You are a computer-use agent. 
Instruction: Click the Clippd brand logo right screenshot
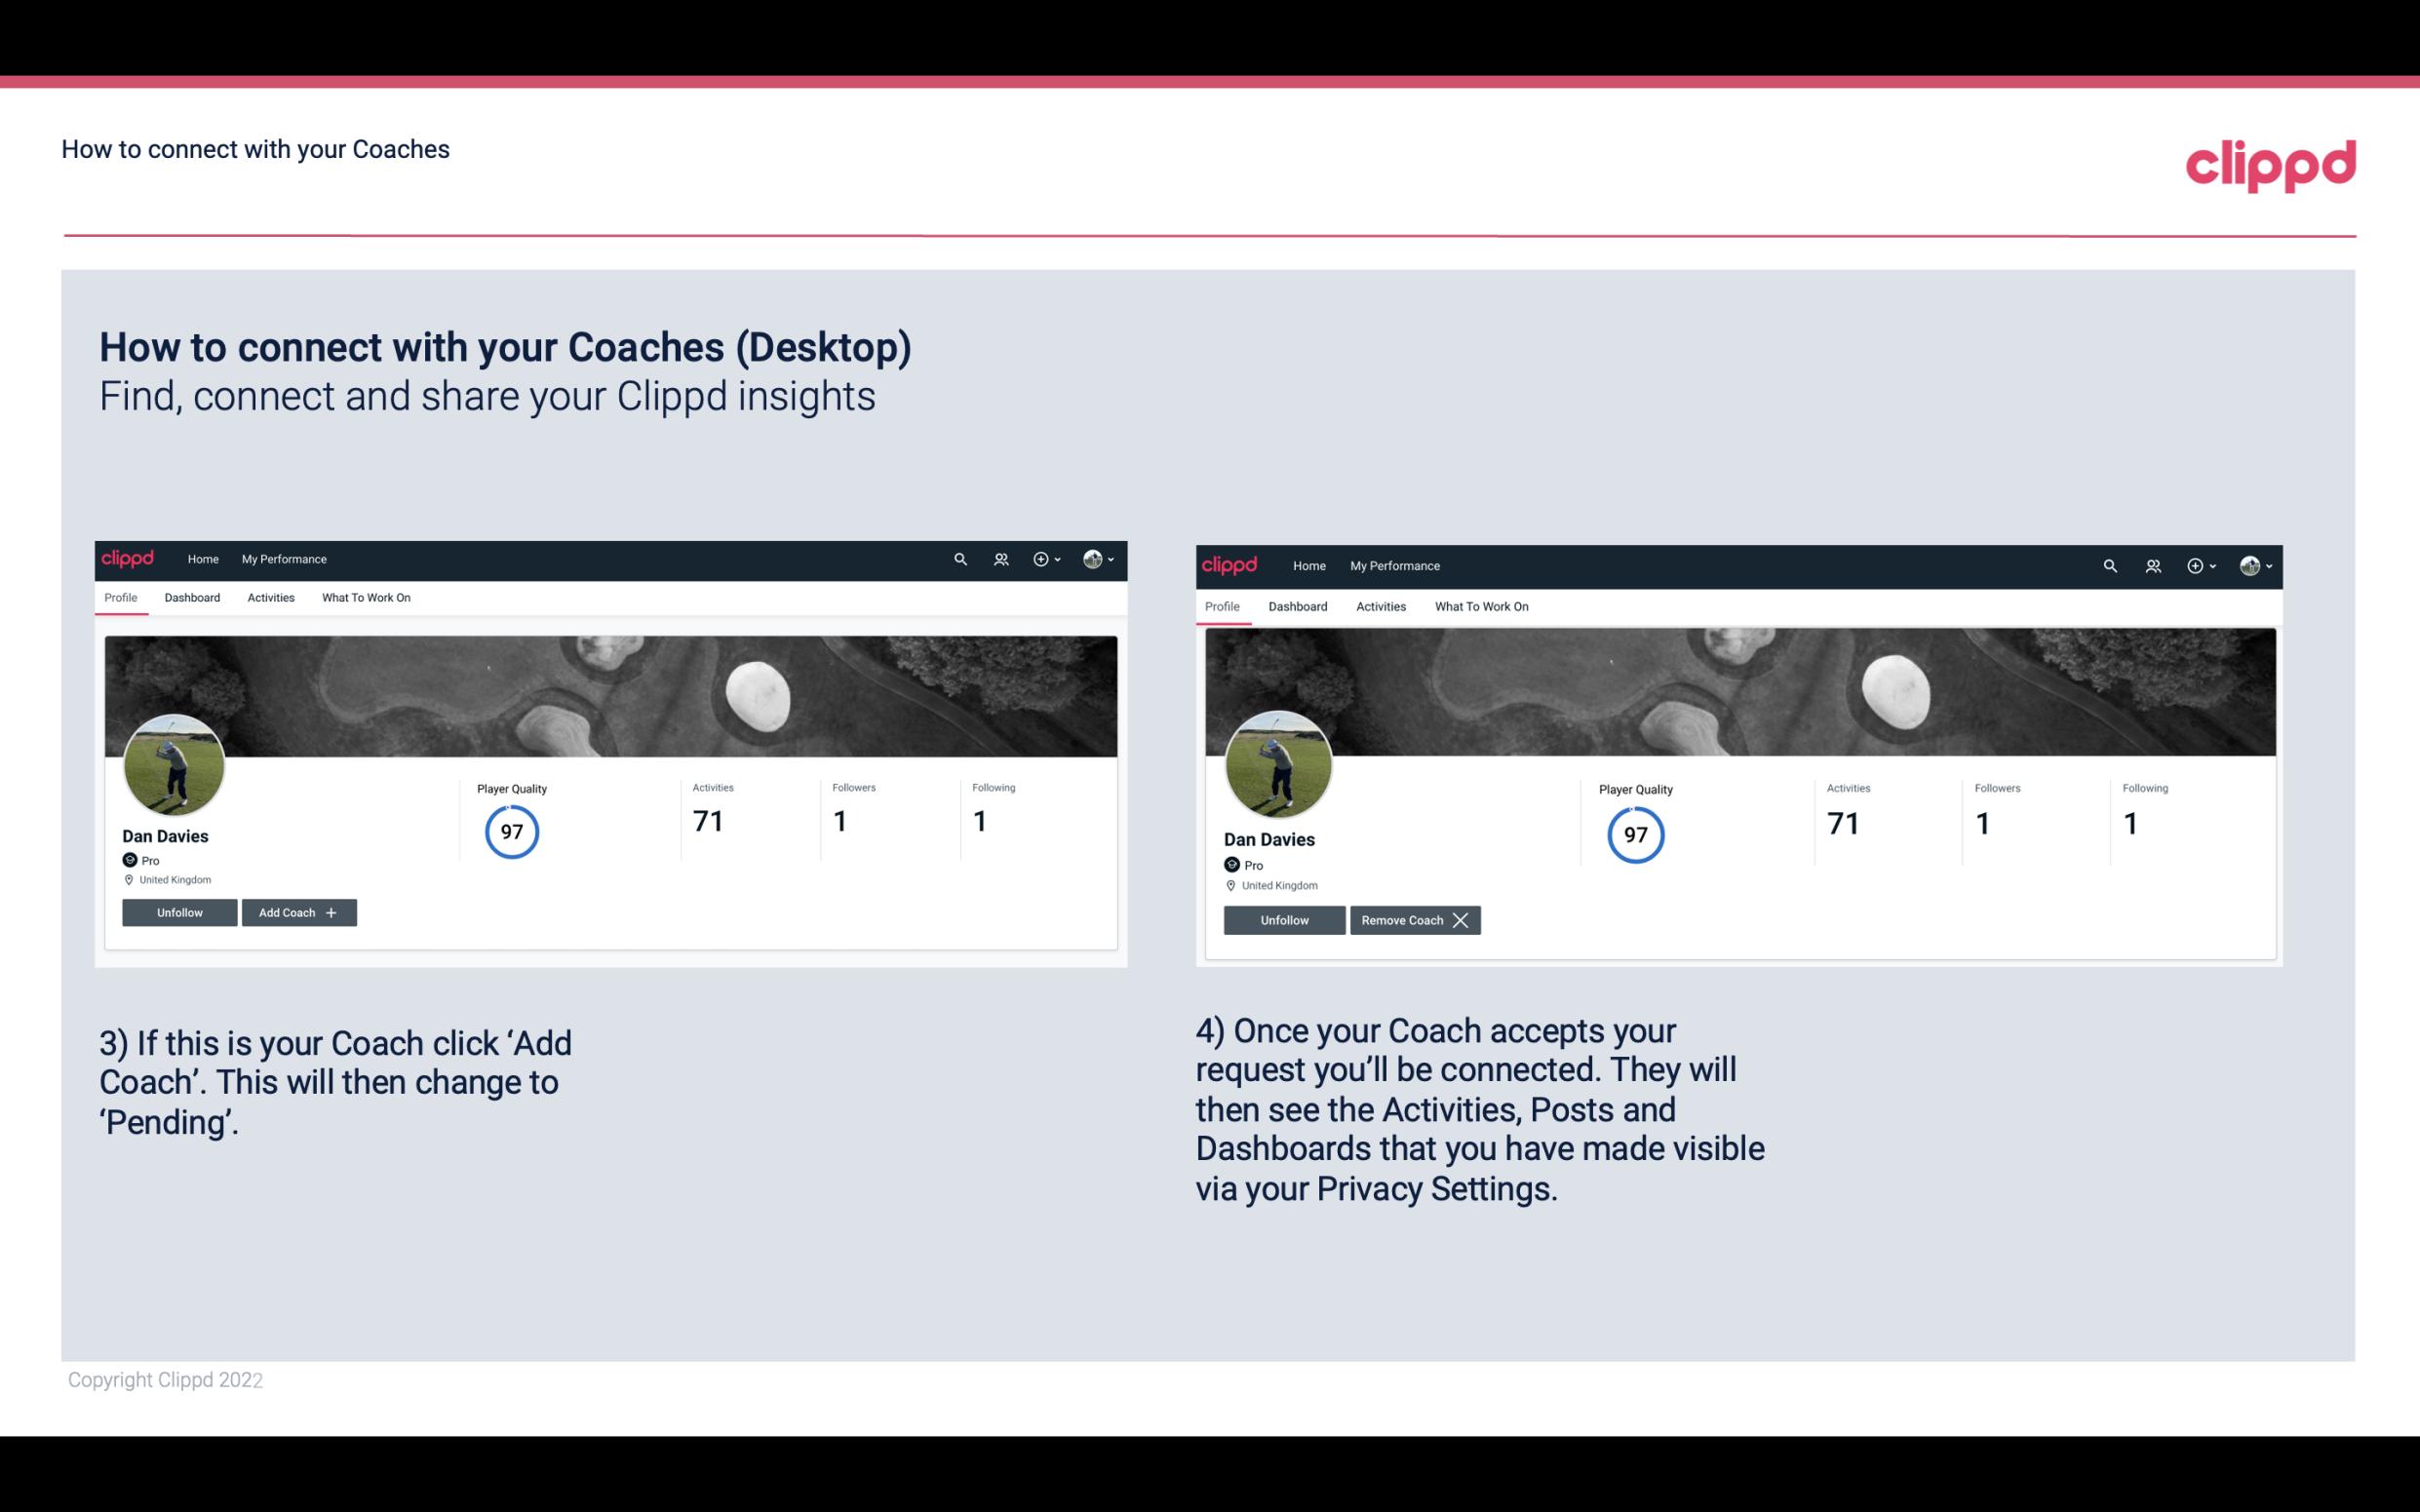coord(1231,564)
